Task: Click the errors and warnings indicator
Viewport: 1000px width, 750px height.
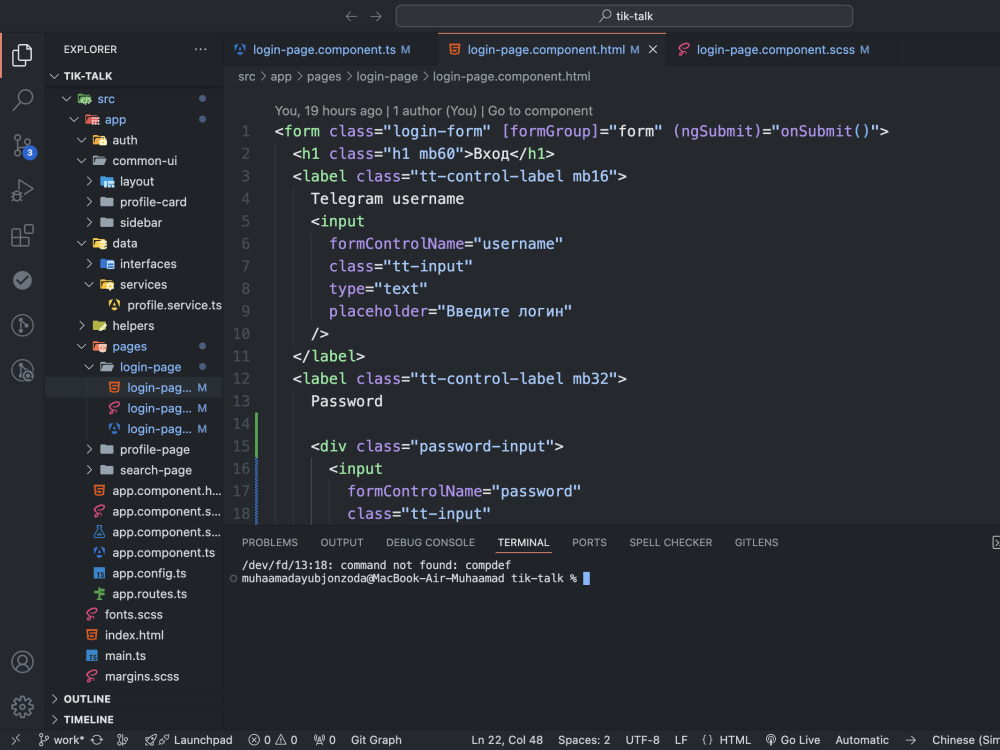Action: 272,740
